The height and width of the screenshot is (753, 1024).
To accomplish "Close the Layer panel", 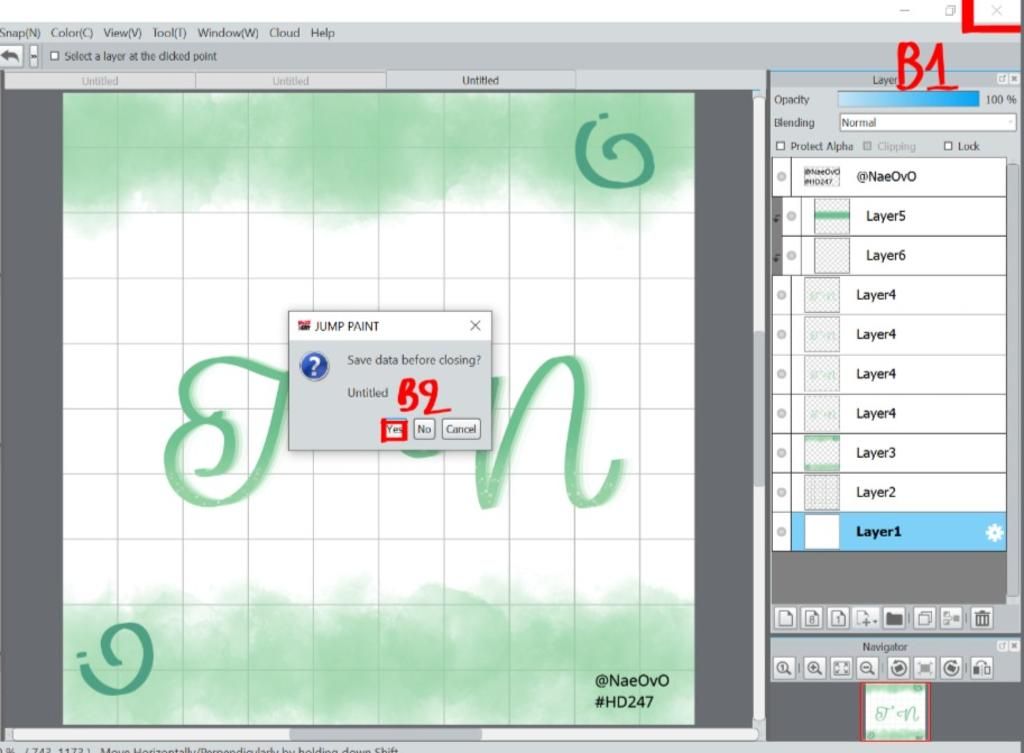I will coord(1014,79).
